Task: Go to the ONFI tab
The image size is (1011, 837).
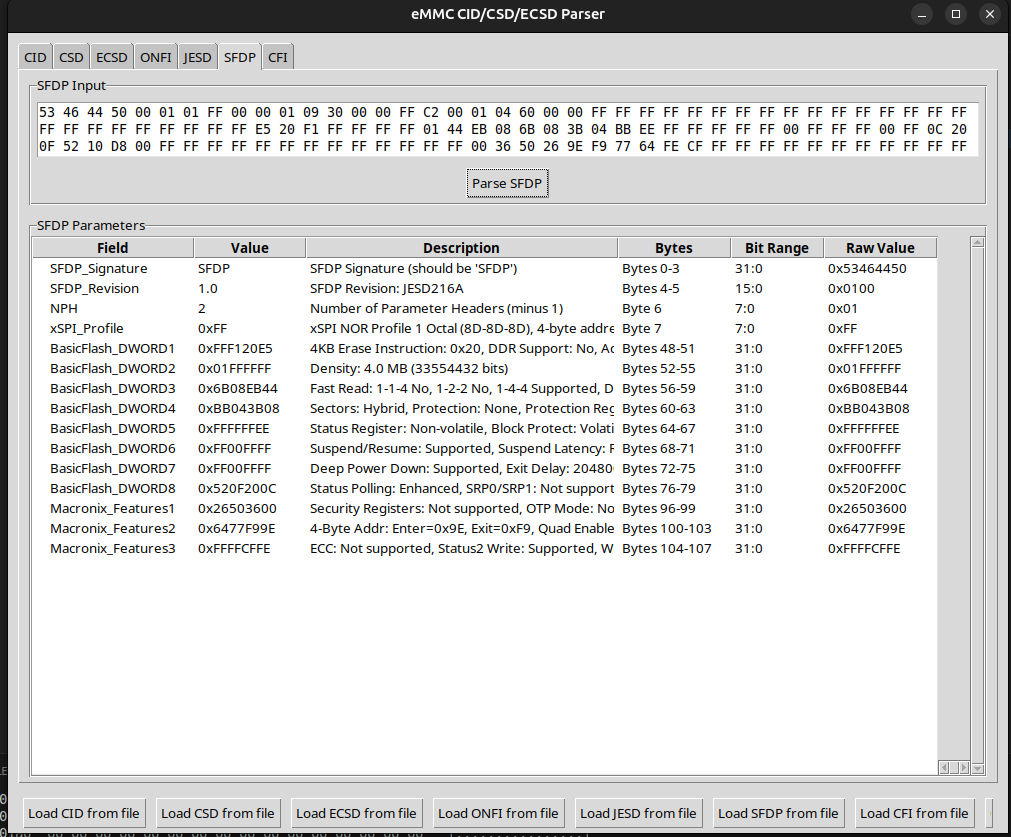Action: click(x=155, y=57)
